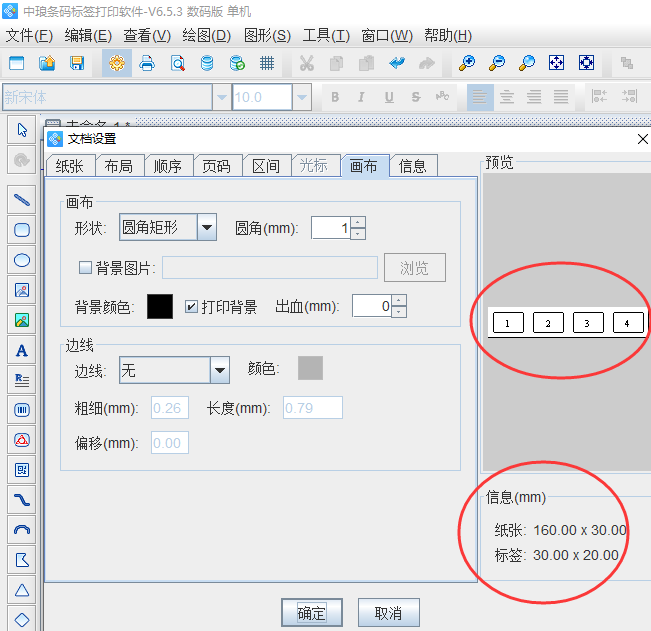651x631 pixels.
Task: Uncheck the 打印背景 checkbox
Action: 191,306
